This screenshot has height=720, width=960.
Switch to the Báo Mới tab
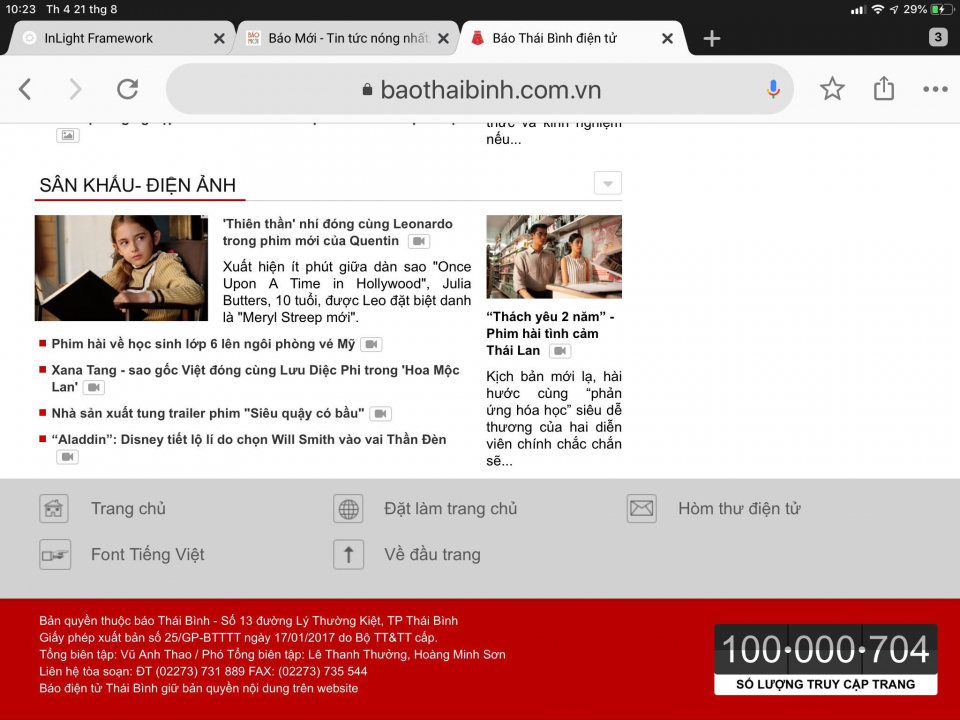(340, 38)
